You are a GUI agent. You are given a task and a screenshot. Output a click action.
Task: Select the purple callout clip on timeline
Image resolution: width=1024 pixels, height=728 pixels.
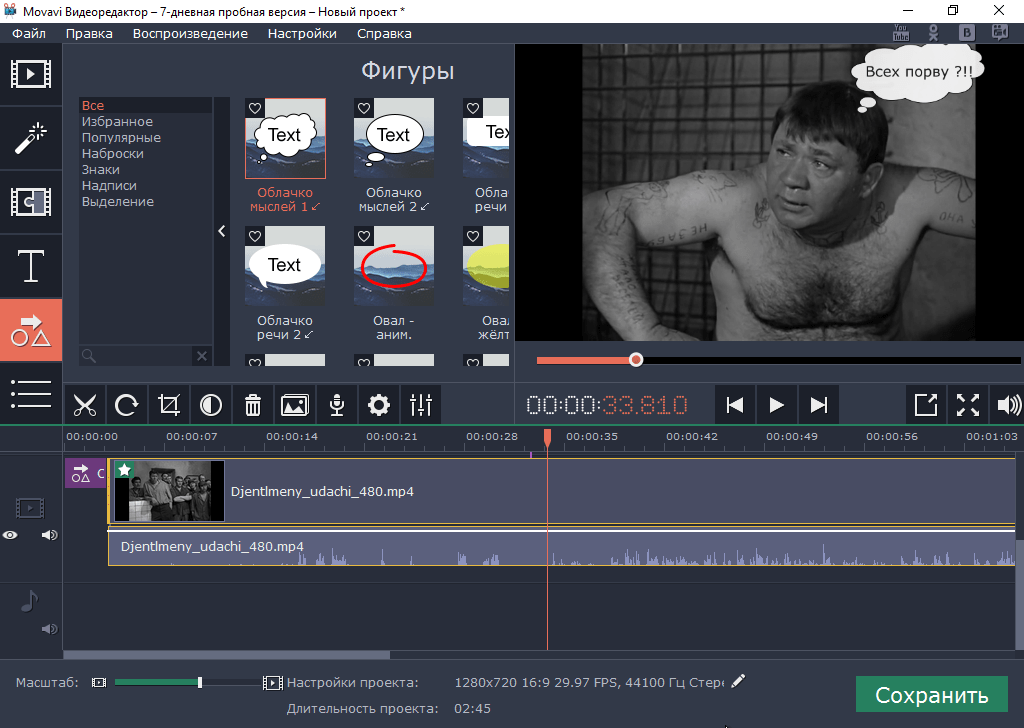86,473
